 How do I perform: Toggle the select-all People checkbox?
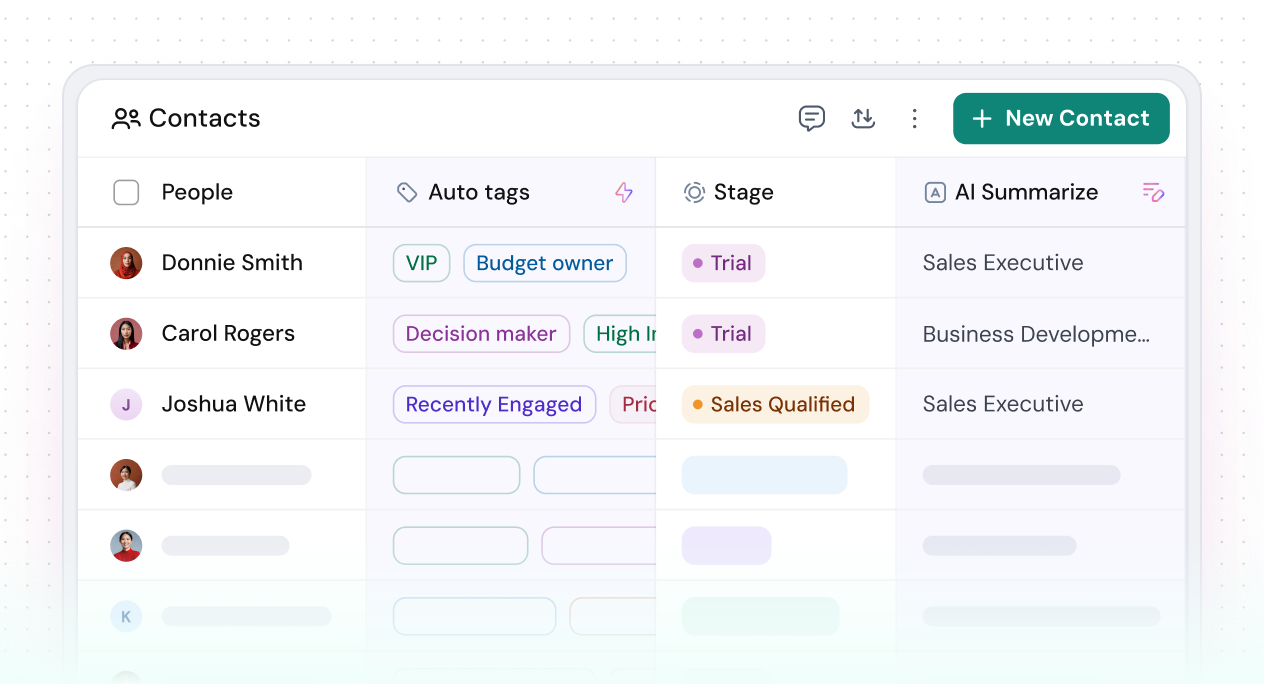pyautogui.click(x=126, y=192)
